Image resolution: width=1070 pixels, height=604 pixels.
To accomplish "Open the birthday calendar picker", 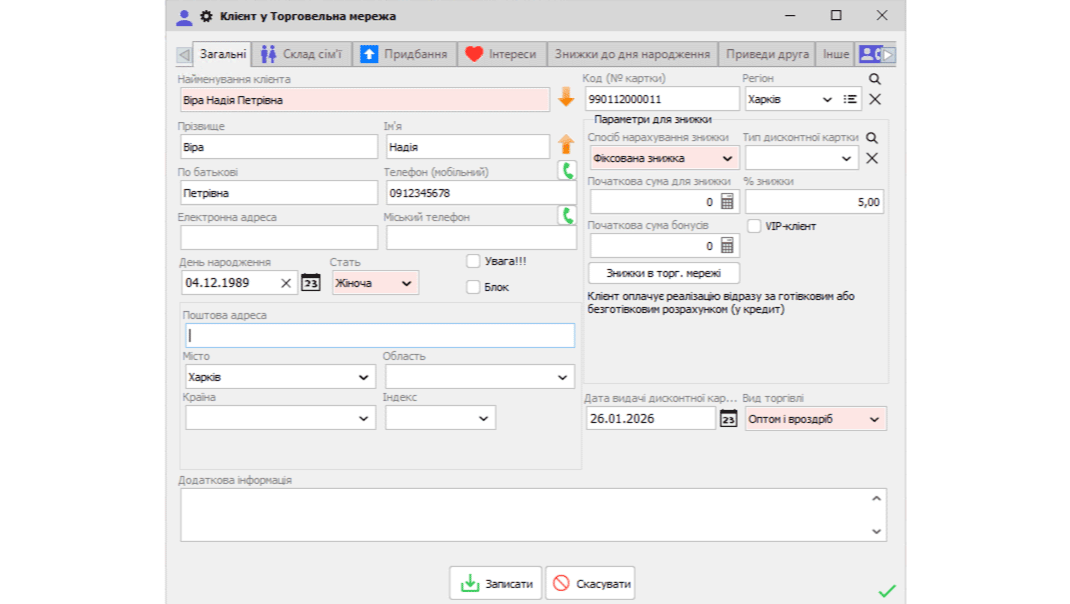I will [310, 283].
